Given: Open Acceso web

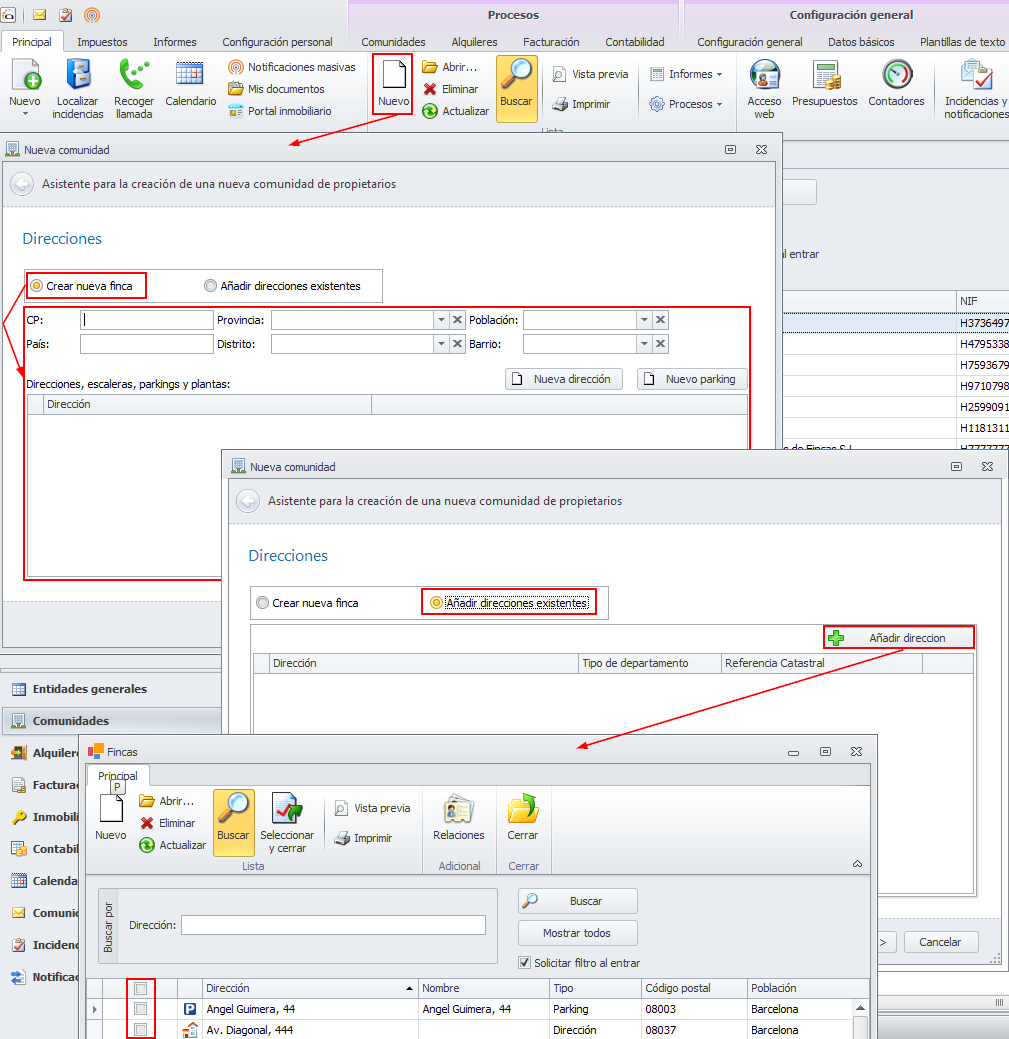Looking at the screenshot, I should pos(764,89).
